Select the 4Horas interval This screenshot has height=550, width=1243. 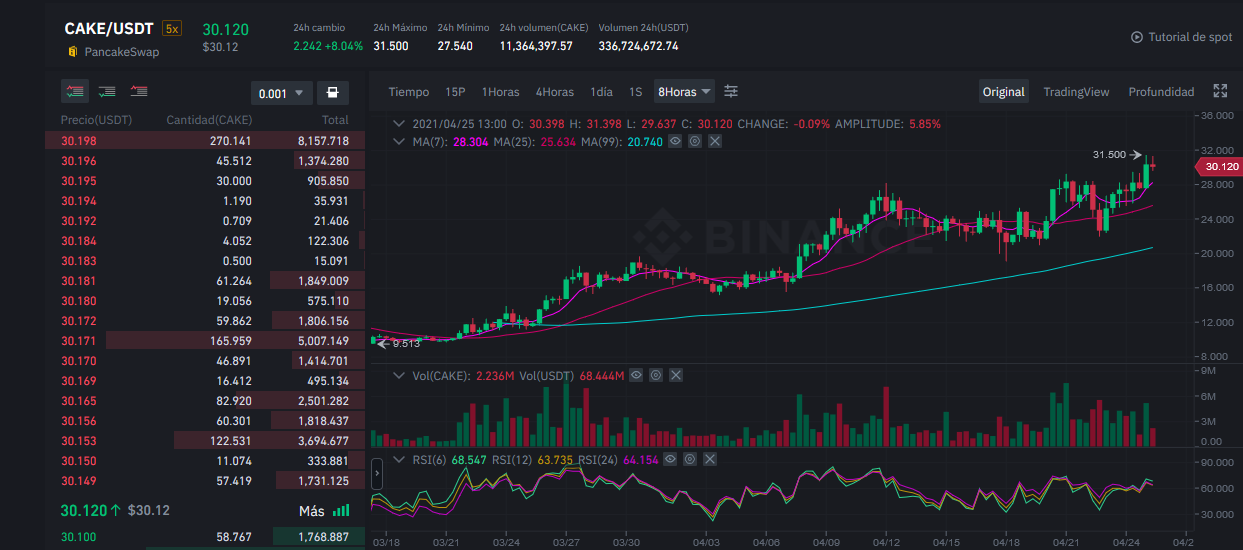(x=555, y=91)
